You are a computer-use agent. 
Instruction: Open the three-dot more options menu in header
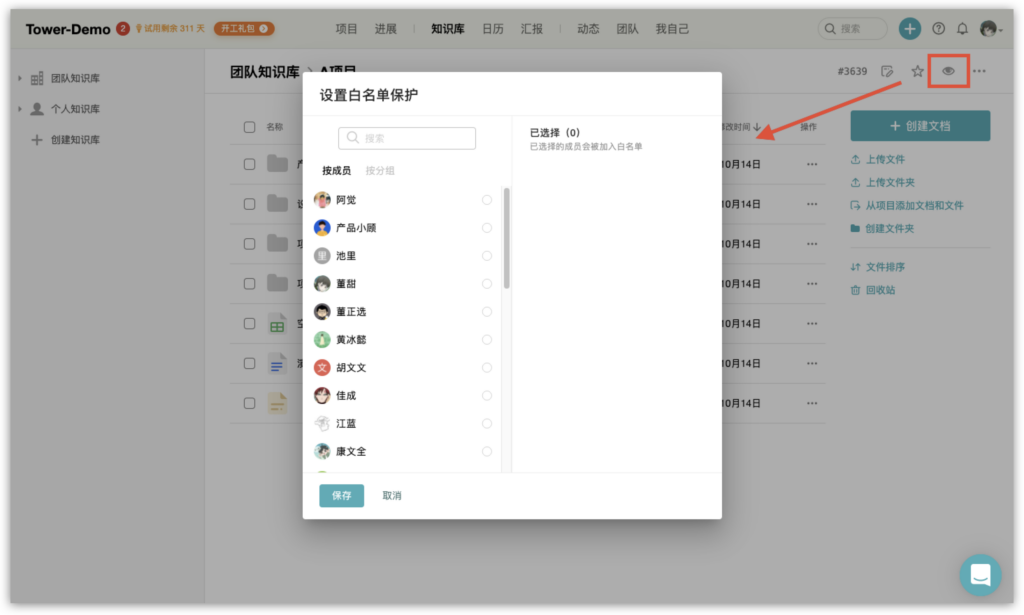click(x=979, y=71)
